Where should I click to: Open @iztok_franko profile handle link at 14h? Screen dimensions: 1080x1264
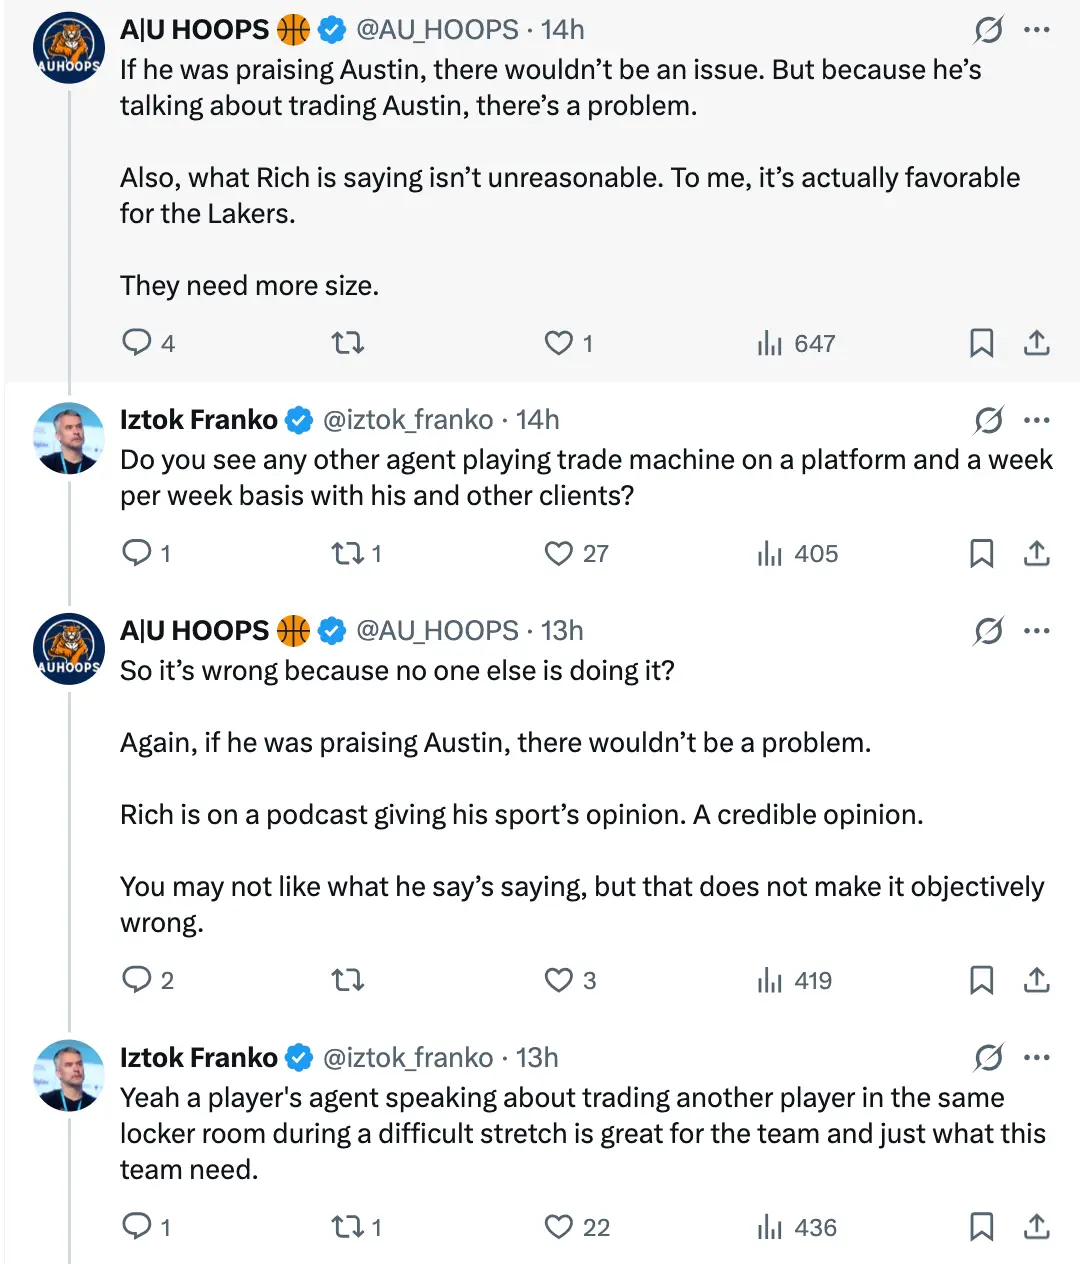(407, 420)
